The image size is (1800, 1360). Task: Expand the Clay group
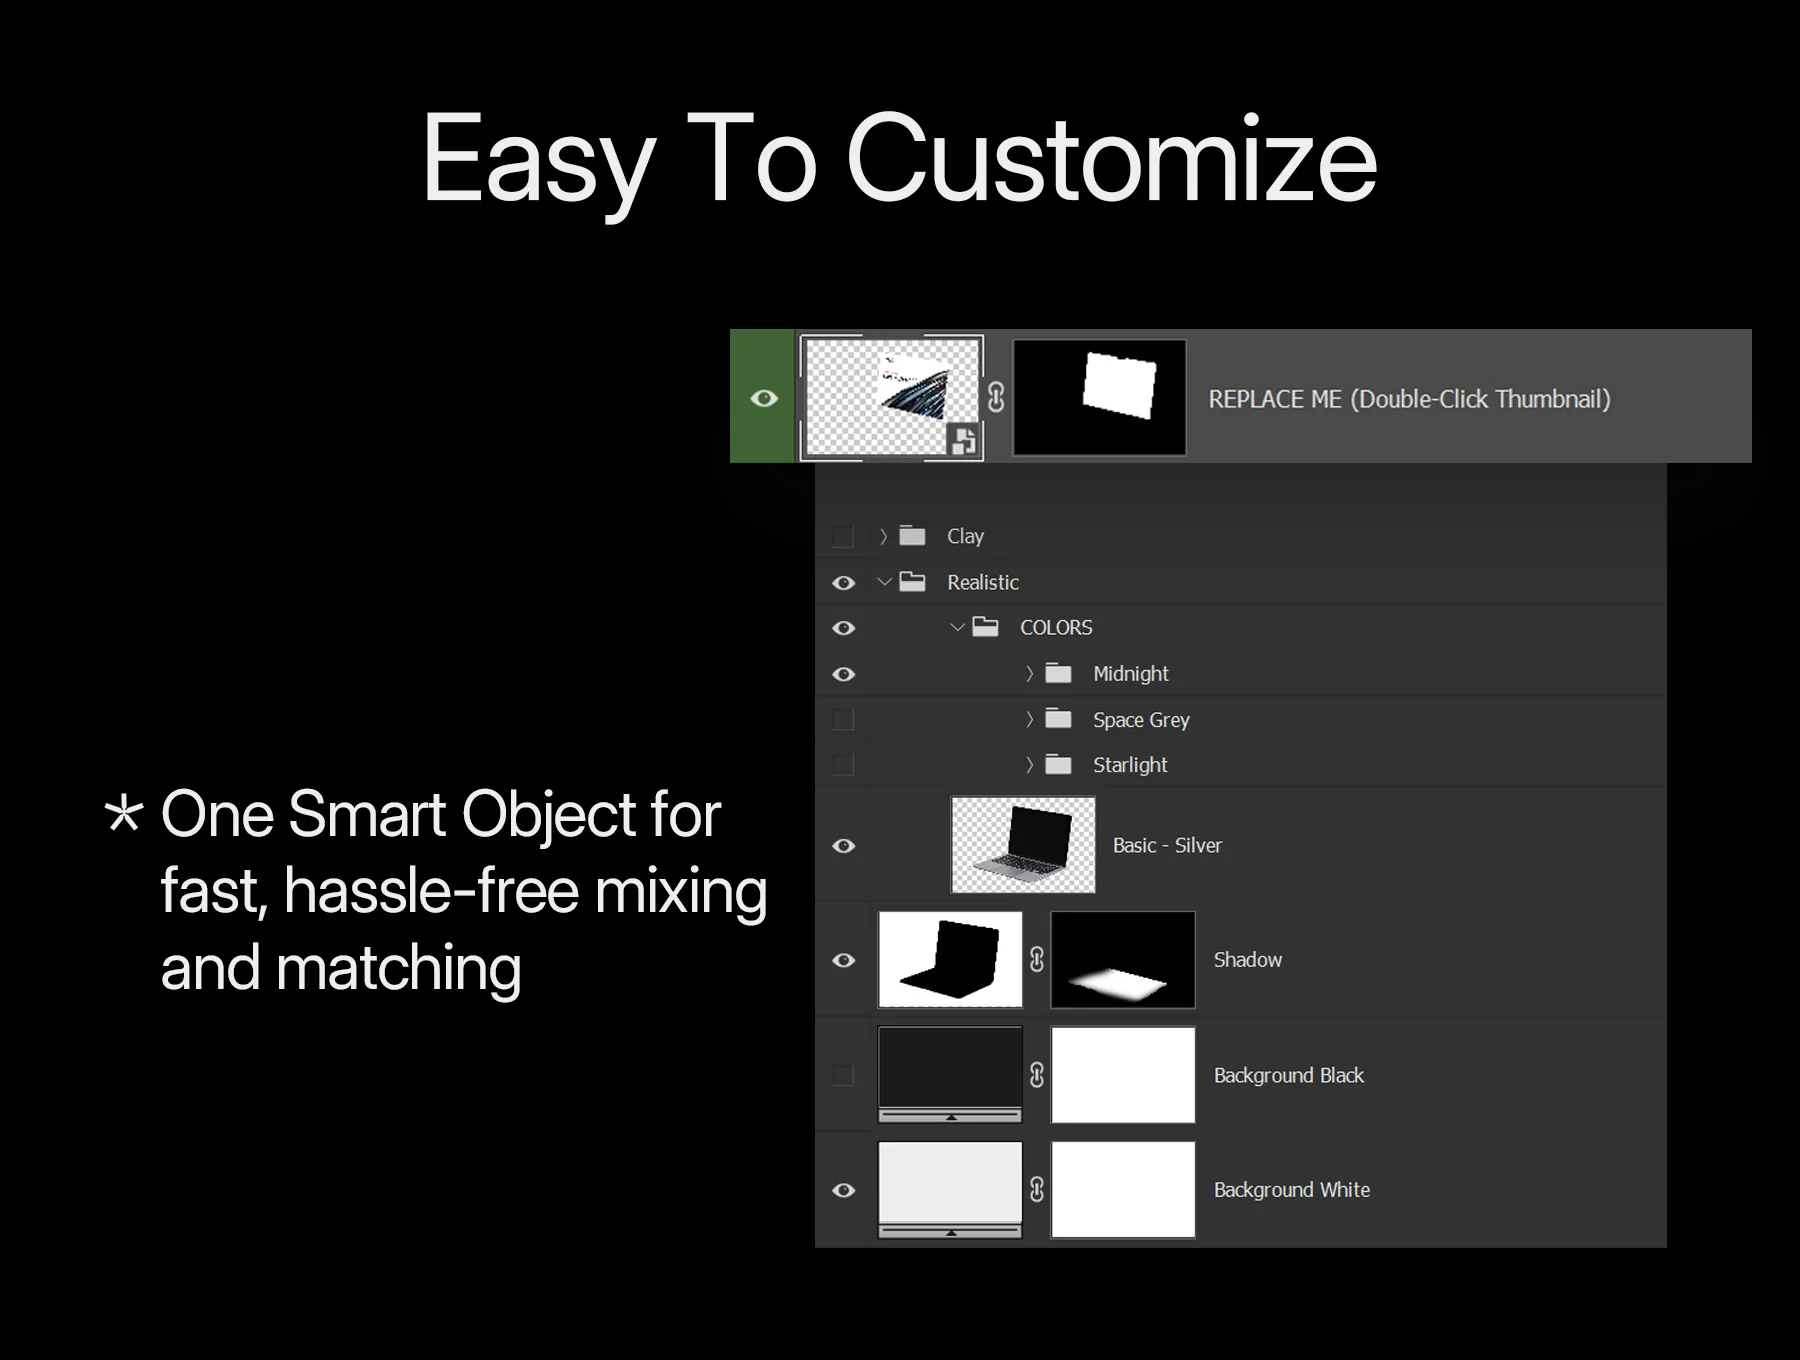(x=883, y=536)
